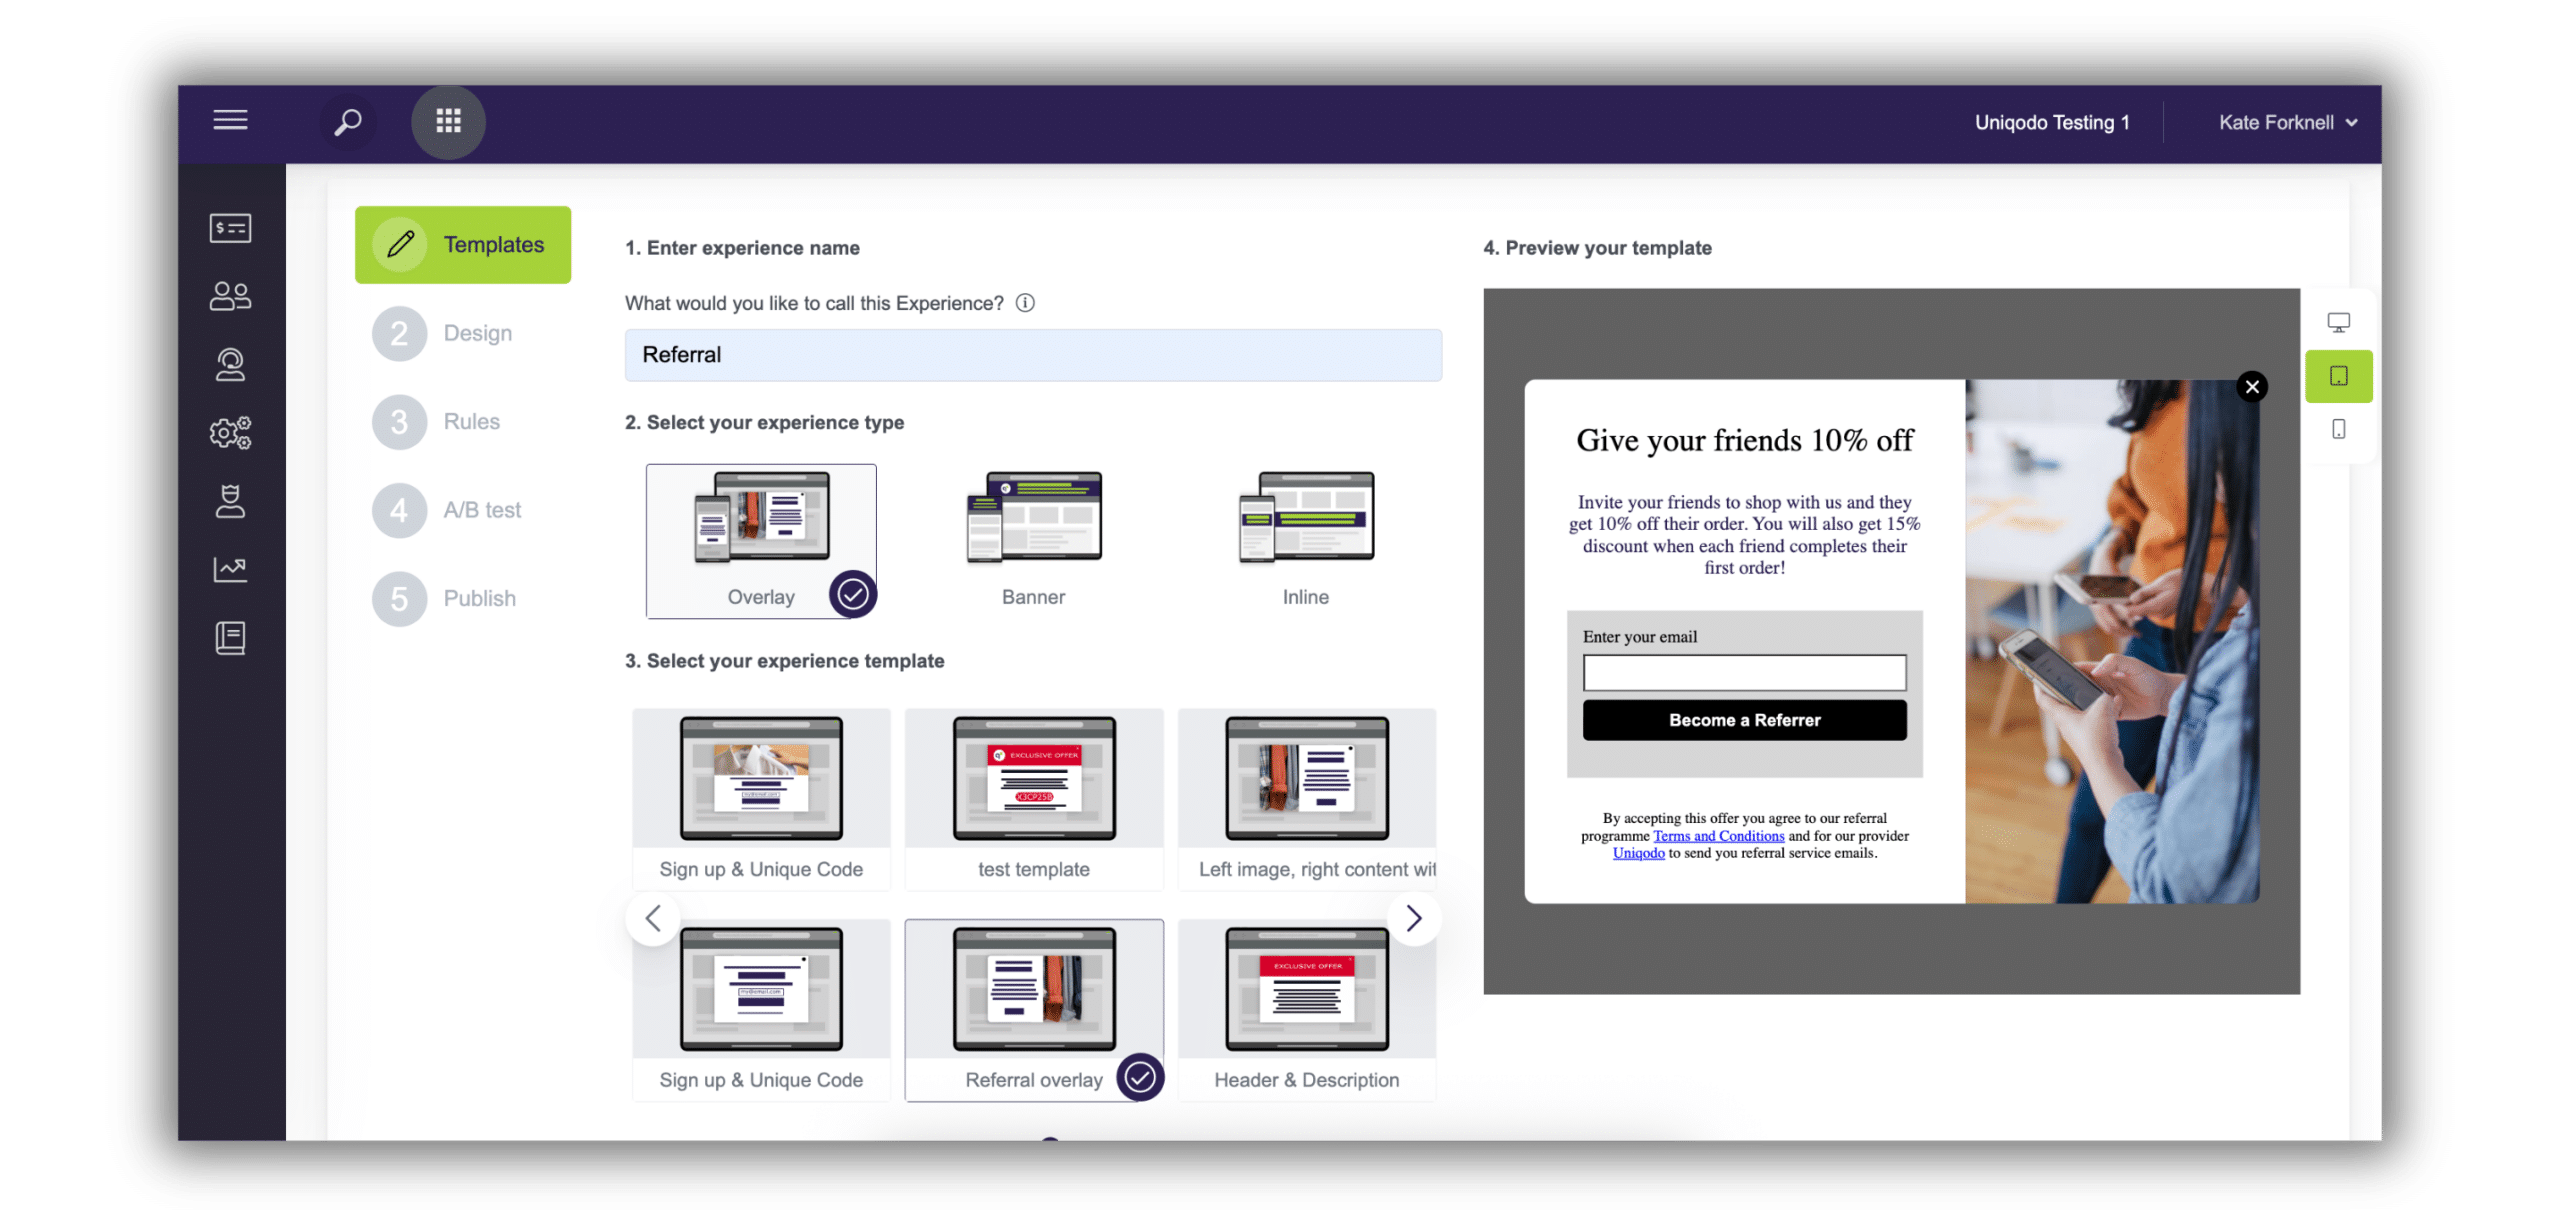Choose the top Sign up & Unique Code template

point(761,799)
